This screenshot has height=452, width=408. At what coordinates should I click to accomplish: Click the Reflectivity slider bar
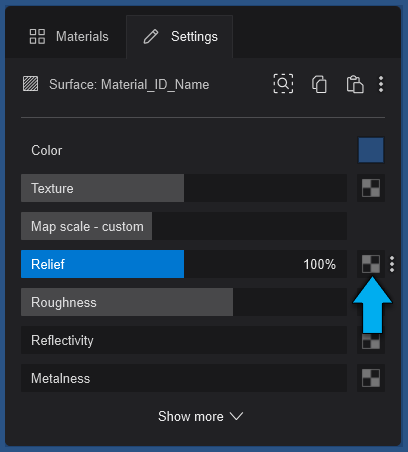click(184, 340)
